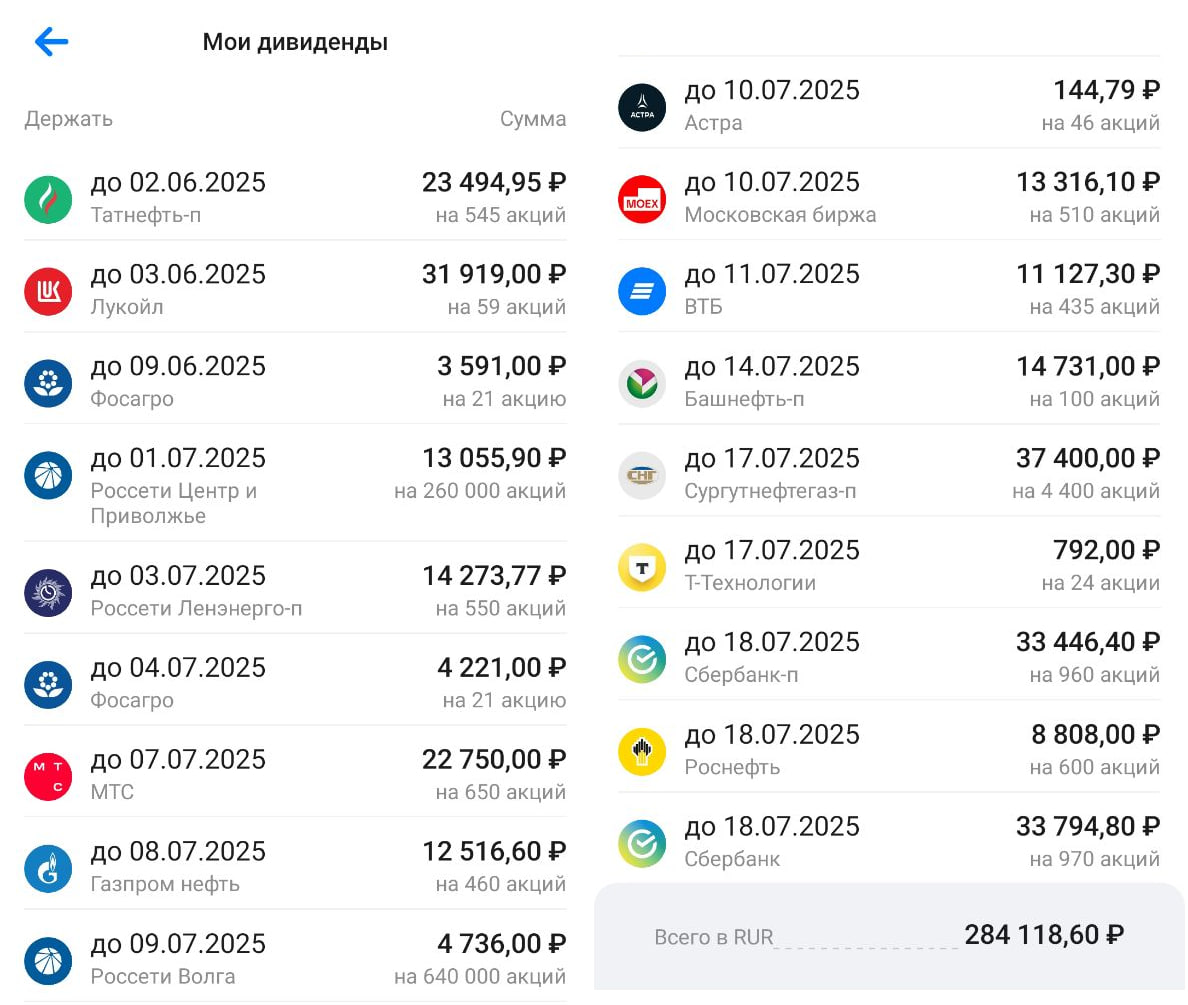Image resolution: width=1188 pixels, height=1005 pixels.
Task: Tap the yellow Т-Технологии shield logo
Action: (x=642, y=567)
